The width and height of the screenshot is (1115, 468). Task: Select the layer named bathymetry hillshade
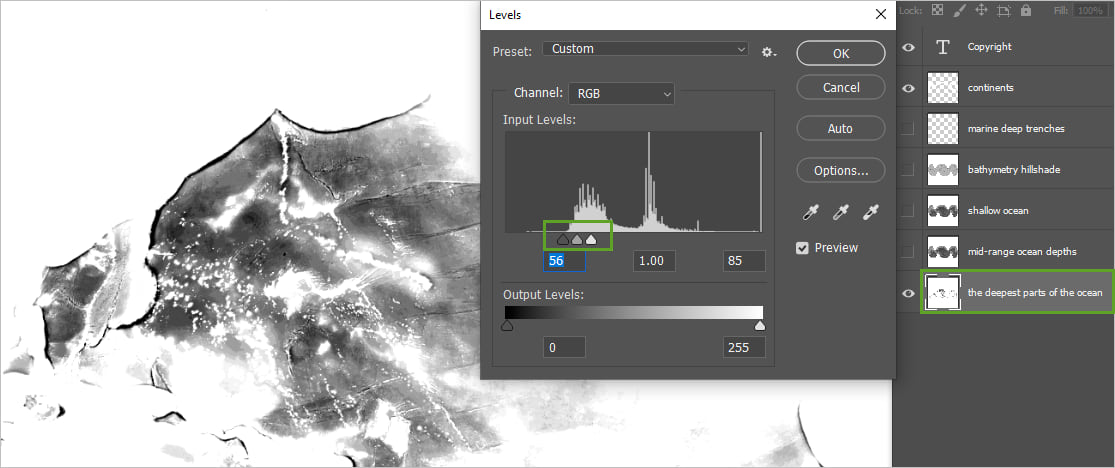click(1014, 170)
